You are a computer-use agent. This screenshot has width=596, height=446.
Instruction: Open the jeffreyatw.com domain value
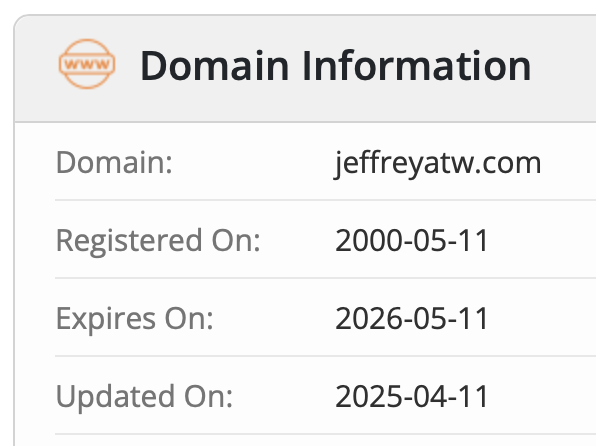(x=437, y=163)
